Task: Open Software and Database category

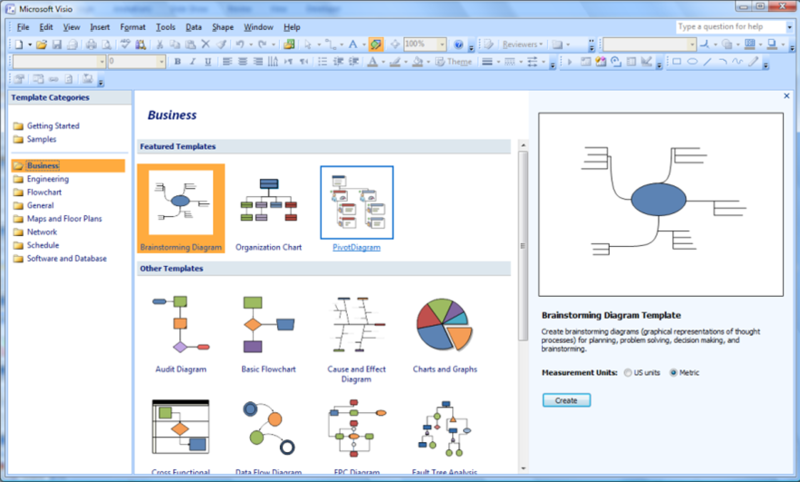Action: pyautogui.click(x=66, y=259)
